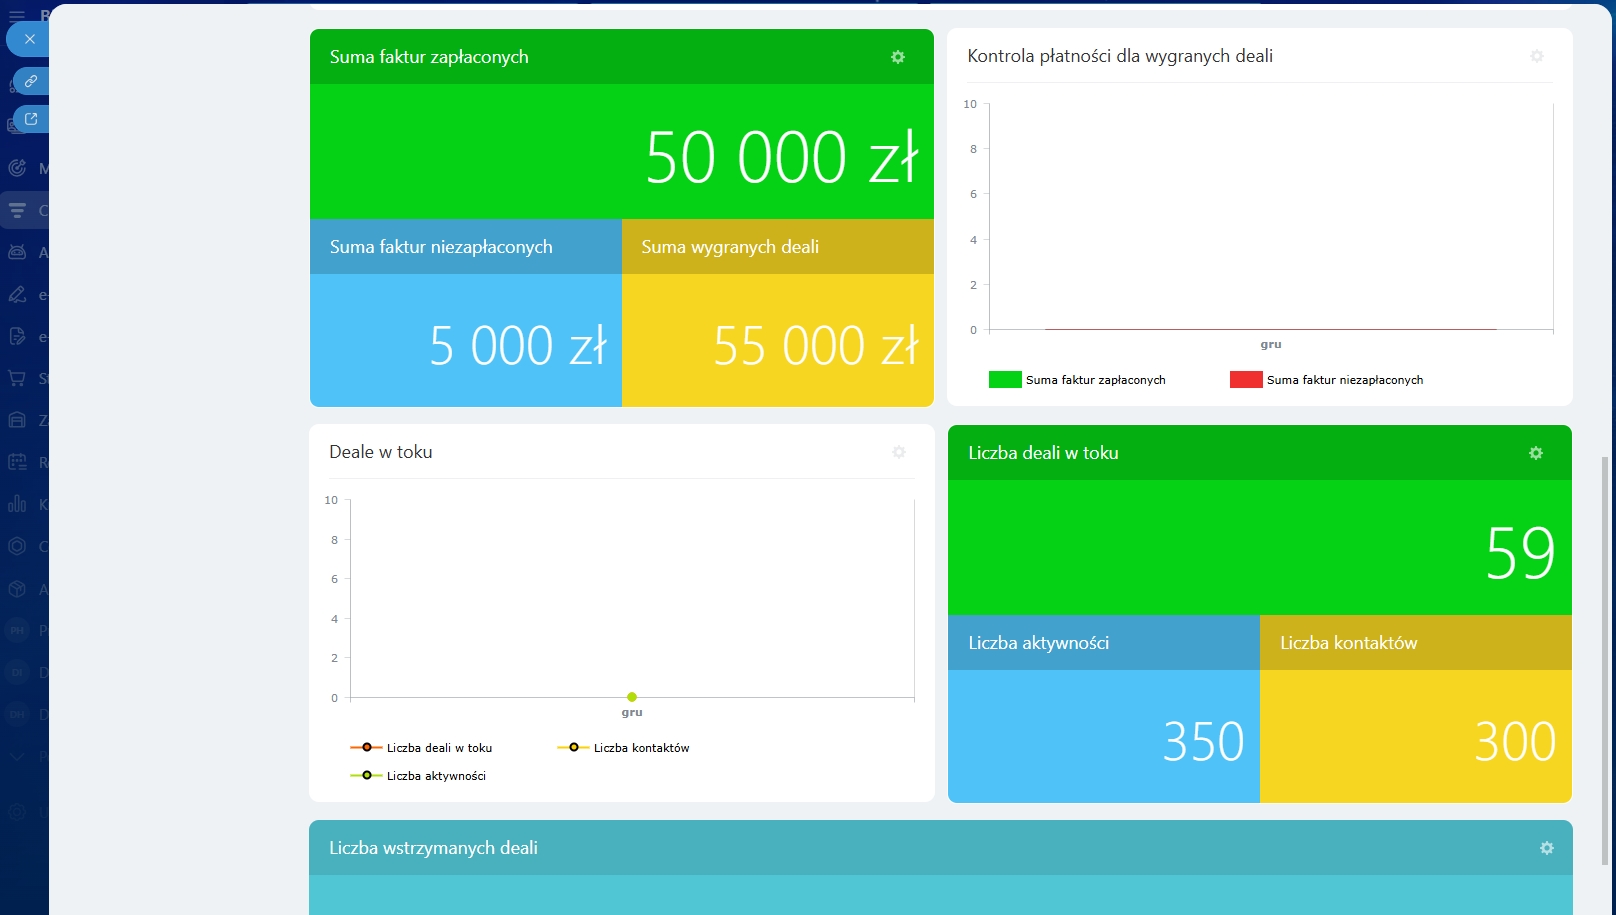Click the 350 Liczba aktywności value tile
The height and width of the screenshot is (915, 1616).
pyautogui.click(x=1203, y=741)
